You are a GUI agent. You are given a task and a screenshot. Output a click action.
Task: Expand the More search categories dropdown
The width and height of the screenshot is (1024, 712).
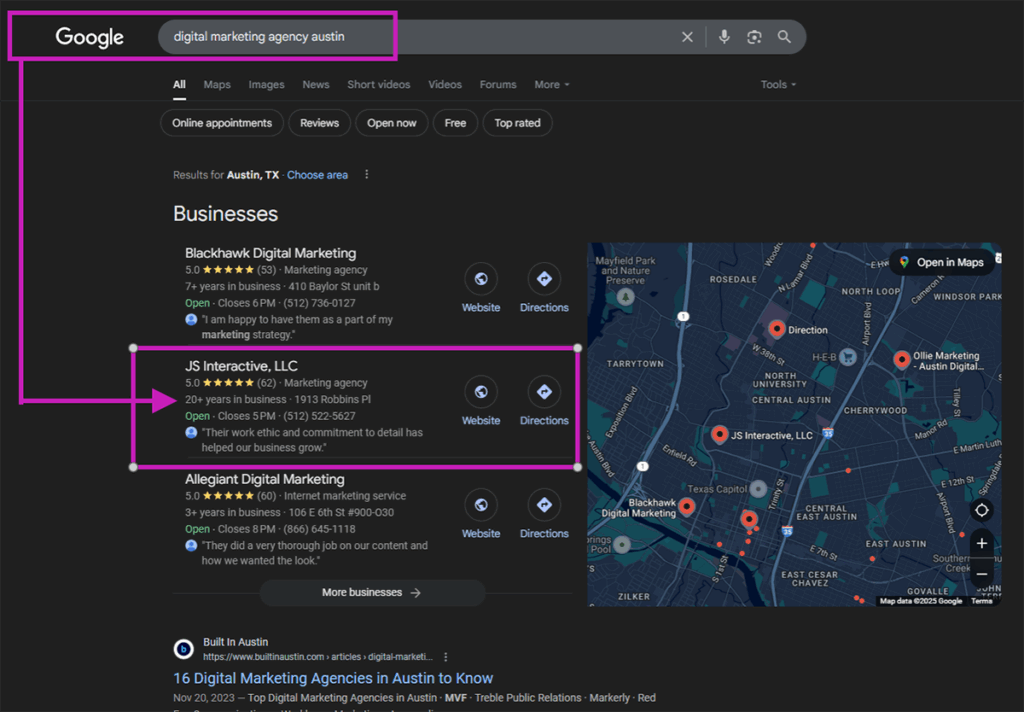[552, 84]
